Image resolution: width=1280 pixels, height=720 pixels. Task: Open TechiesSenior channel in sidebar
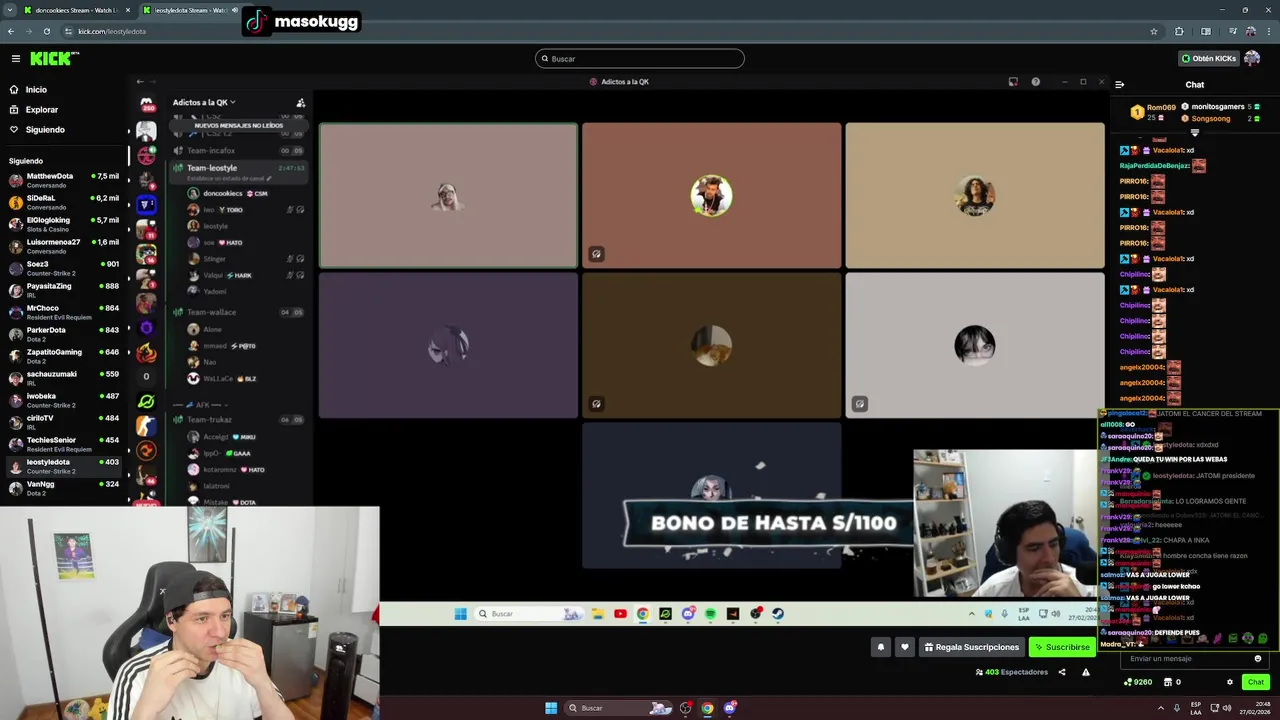64,444
